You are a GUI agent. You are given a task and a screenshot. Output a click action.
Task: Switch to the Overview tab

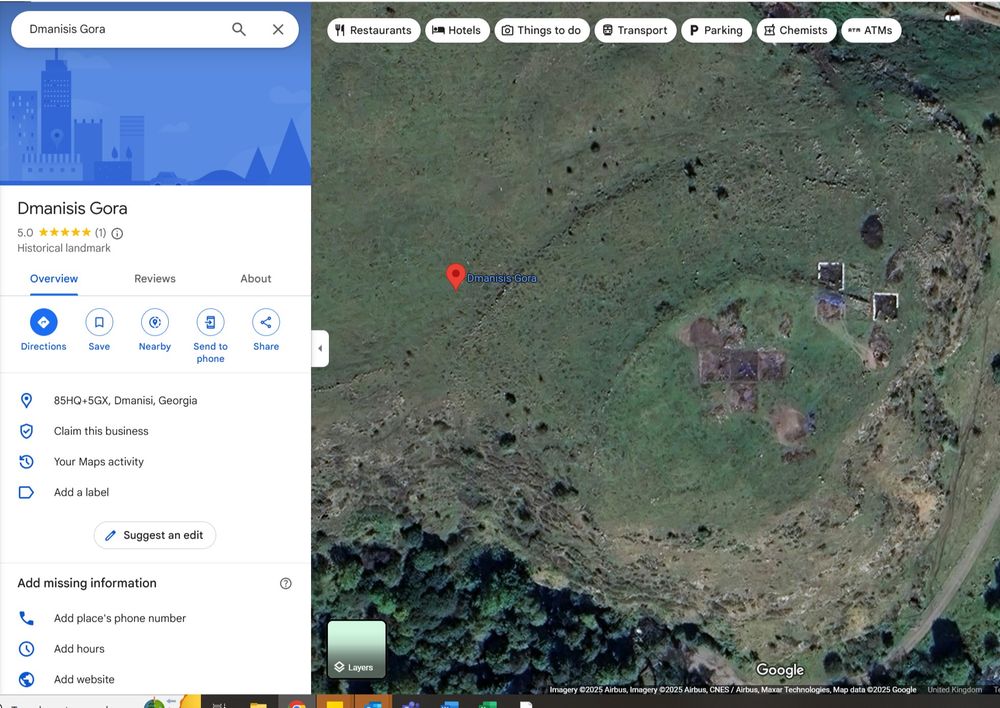[x=54, y=279]
